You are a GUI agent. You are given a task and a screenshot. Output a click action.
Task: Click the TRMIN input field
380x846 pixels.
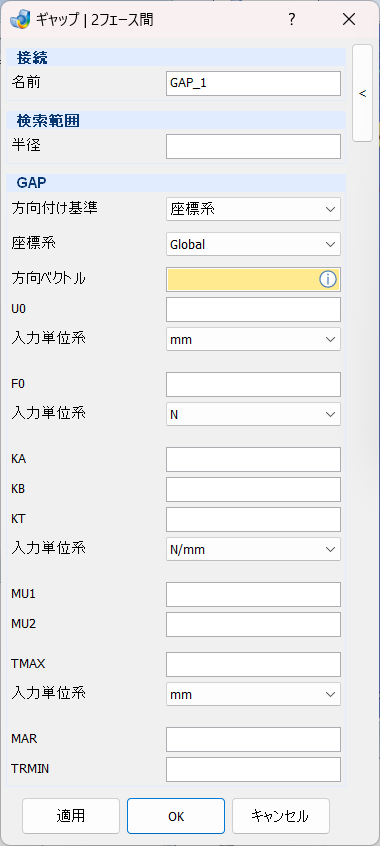pos(253,769)
